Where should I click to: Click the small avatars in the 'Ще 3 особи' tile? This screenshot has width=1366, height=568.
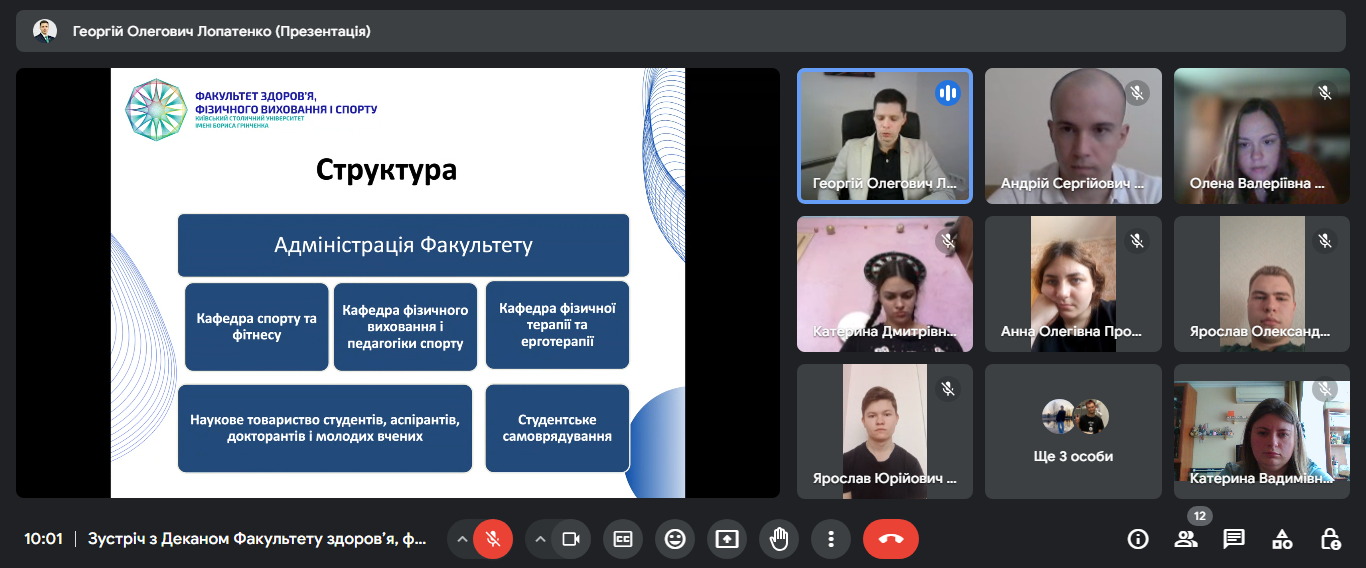(1075, 416)
